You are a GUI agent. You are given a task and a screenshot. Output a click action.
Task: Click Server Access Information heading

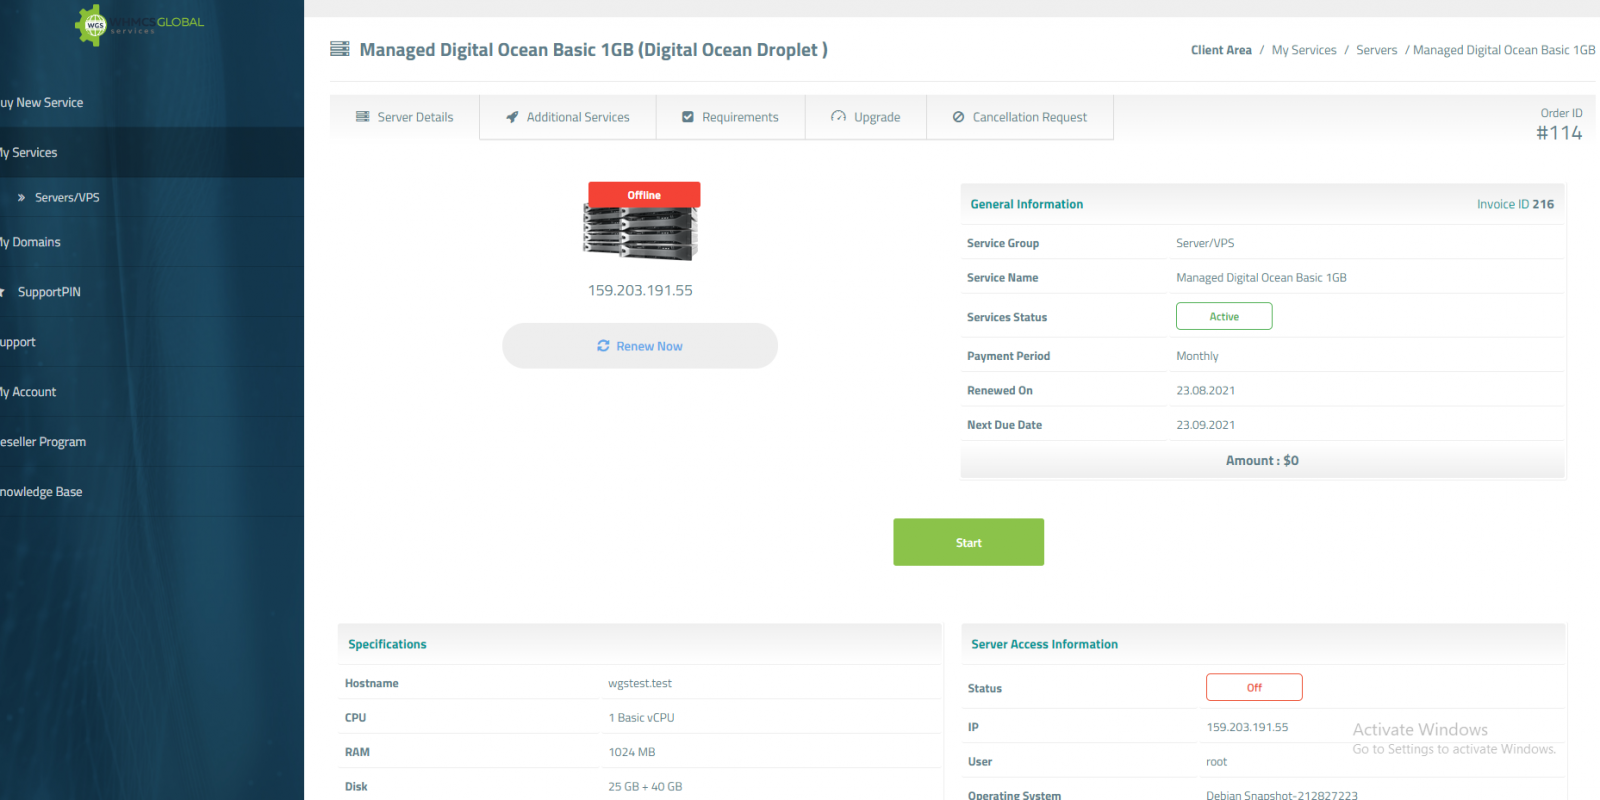[x=1044, y=644]
